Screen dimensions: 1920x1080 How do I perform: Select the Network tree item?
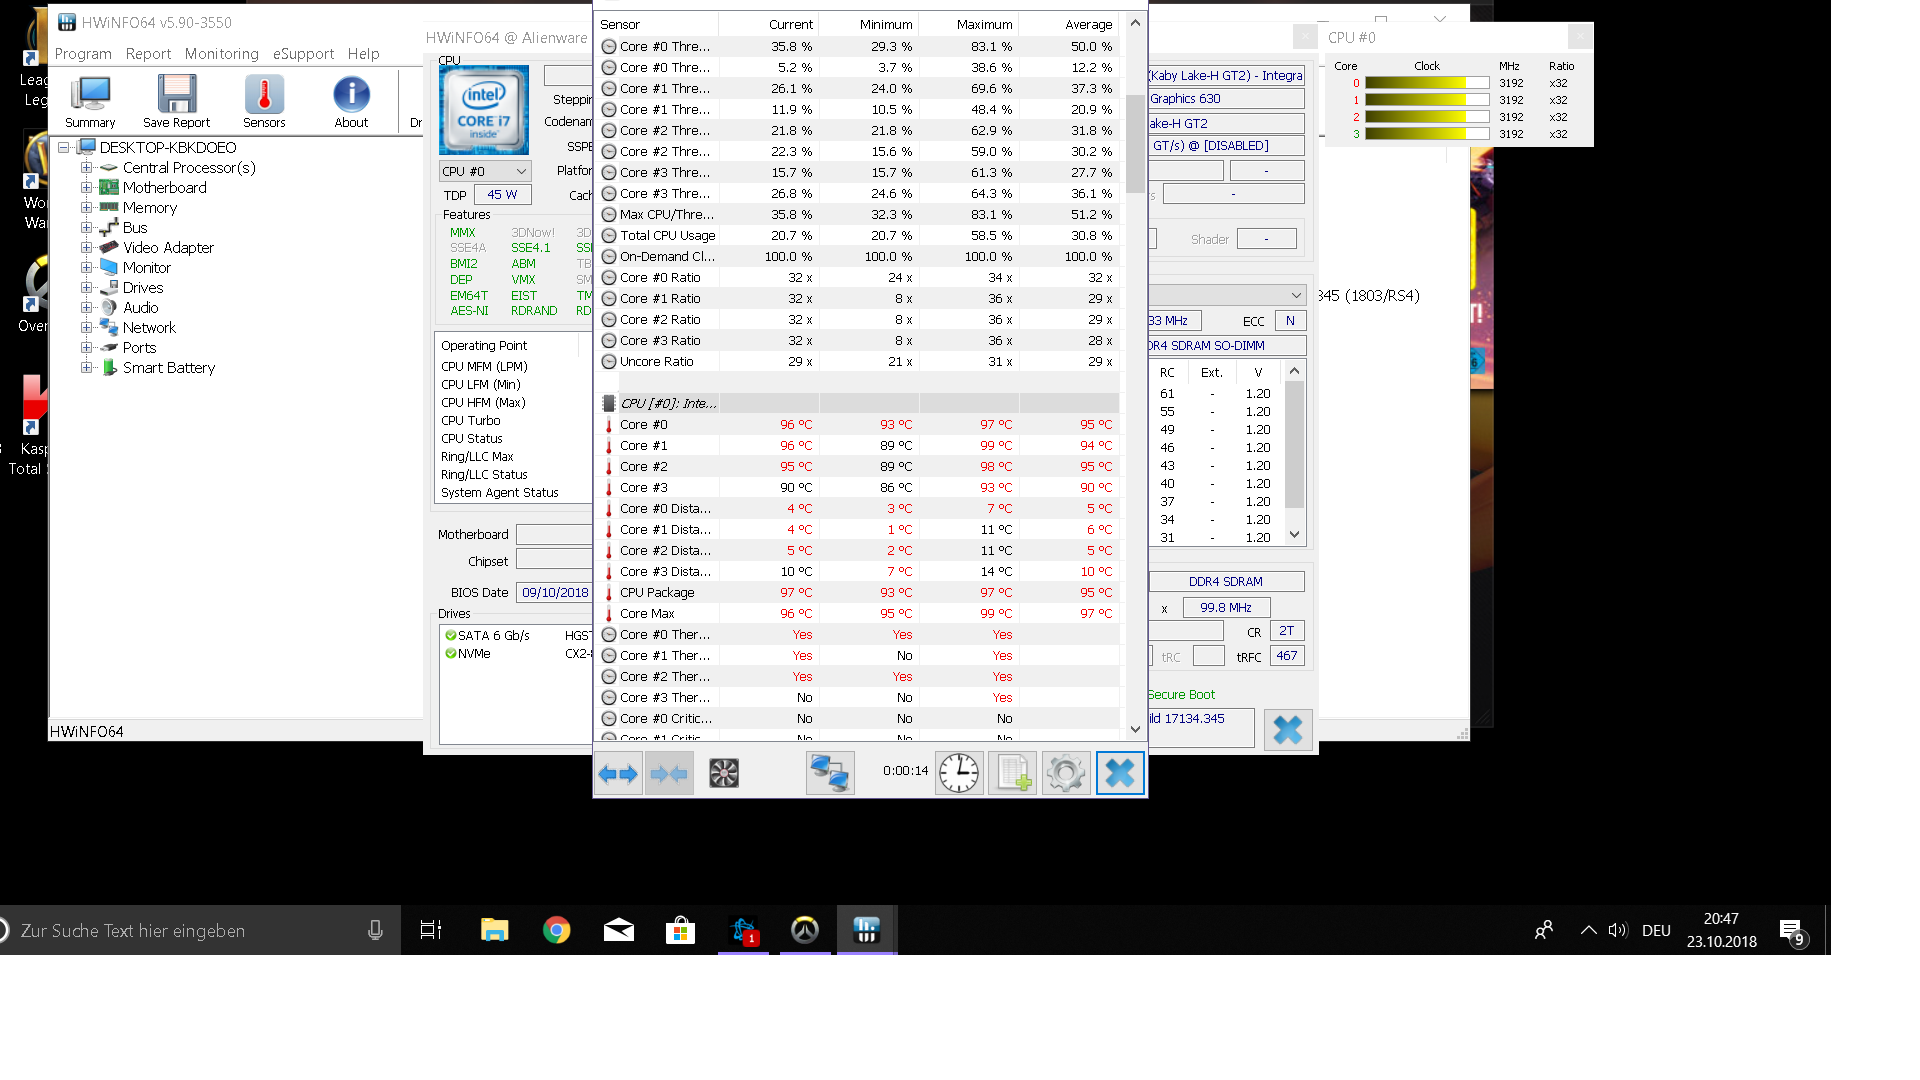(149, 328)
